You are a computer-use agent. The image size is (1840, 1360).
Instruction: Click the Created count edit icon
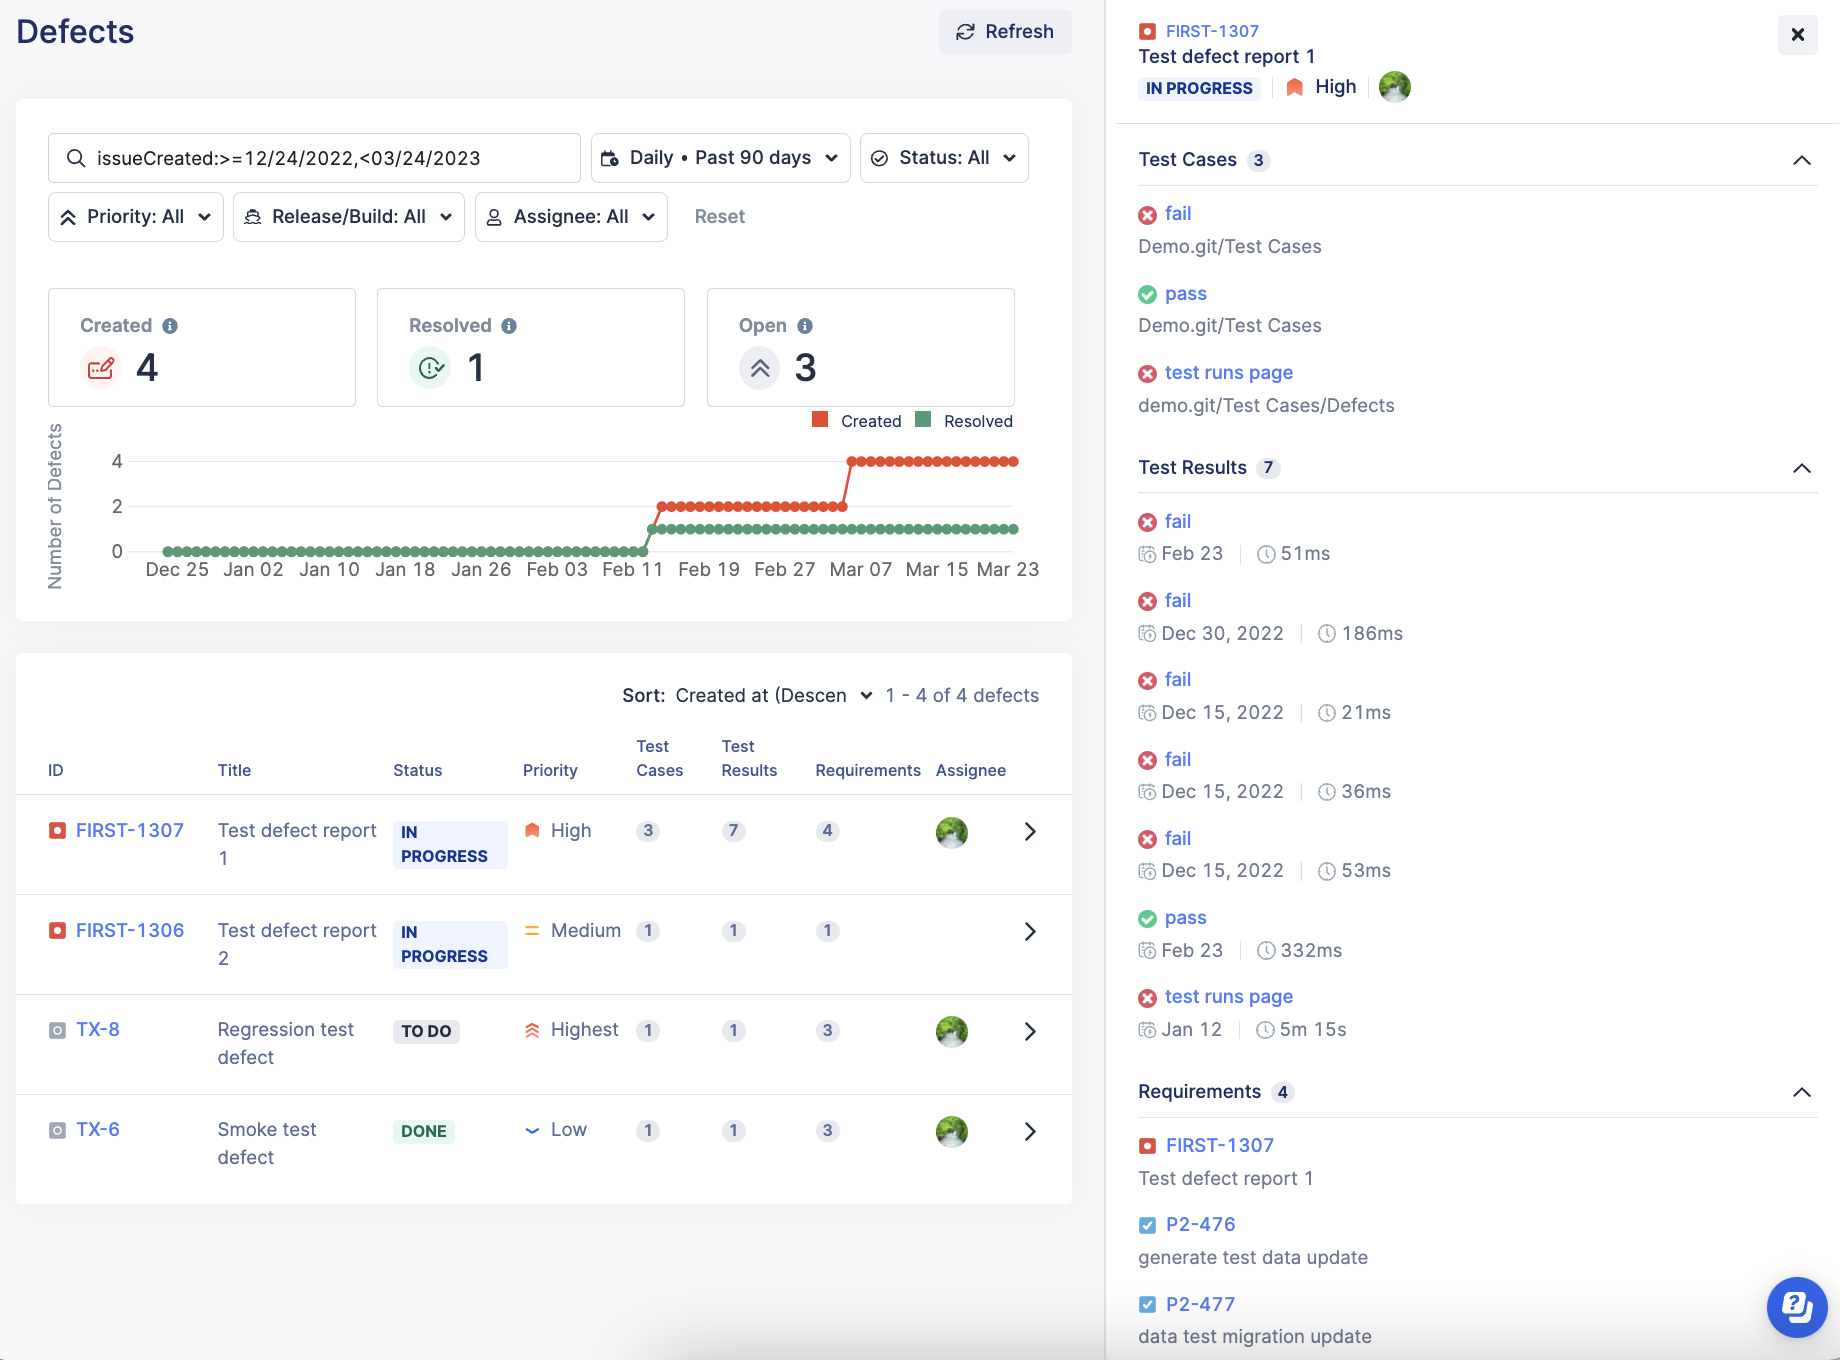101,368
